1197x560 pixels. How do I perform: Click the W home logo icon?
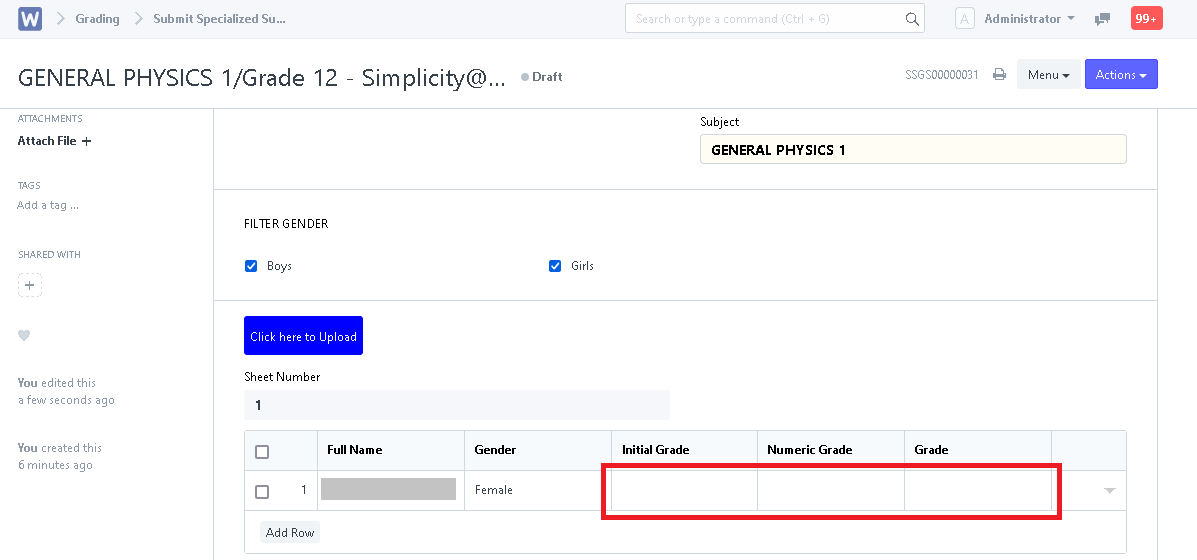(x=30, y=19)
